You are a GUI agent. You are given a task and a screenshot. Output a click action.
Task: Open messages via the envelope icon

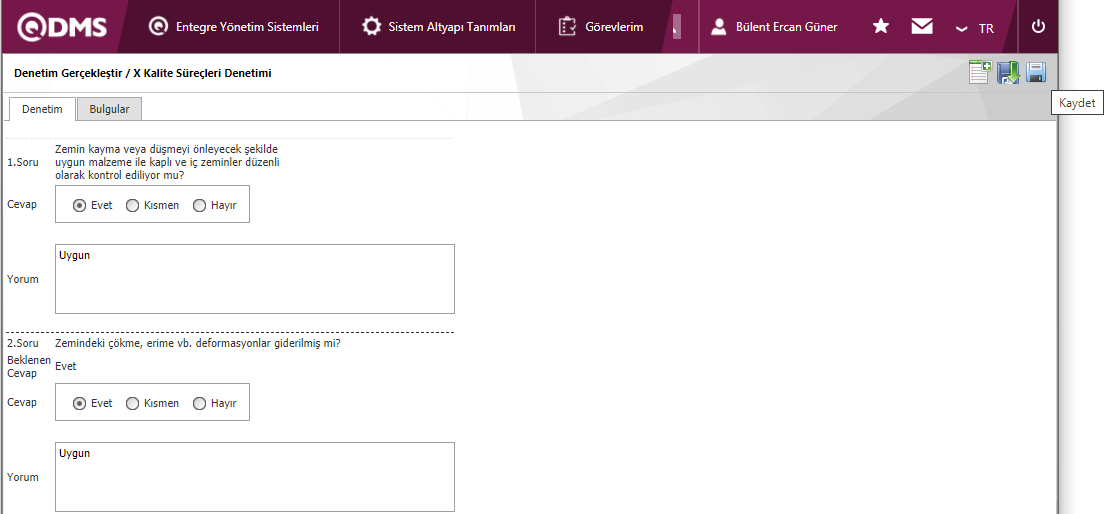[x=921, y=27]
